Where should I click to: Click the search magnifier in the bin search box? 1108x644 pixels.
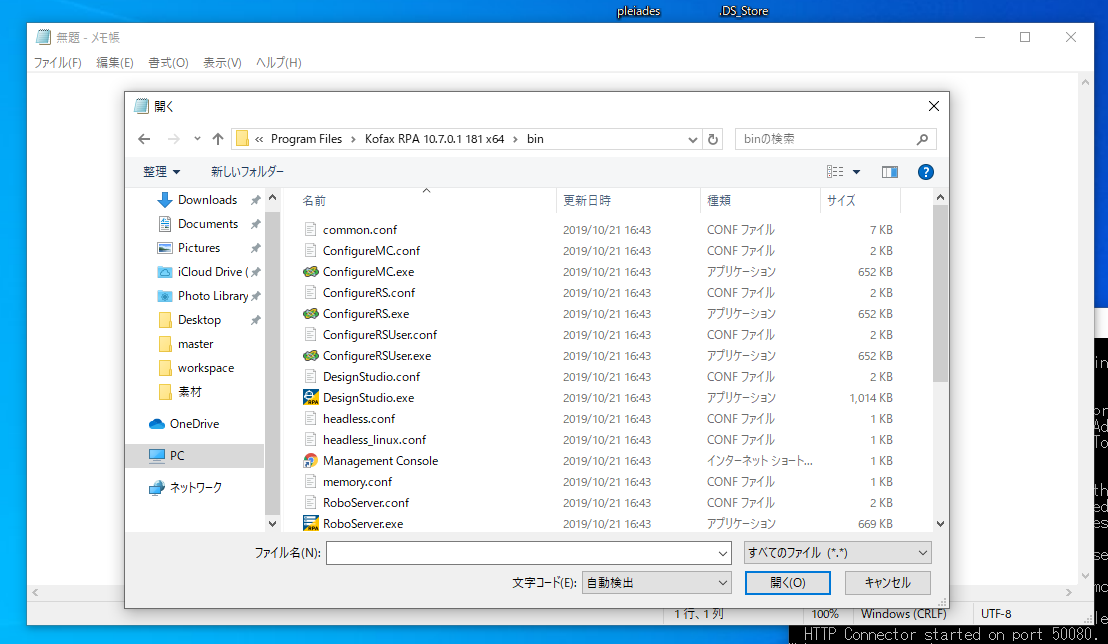point(922,139)
